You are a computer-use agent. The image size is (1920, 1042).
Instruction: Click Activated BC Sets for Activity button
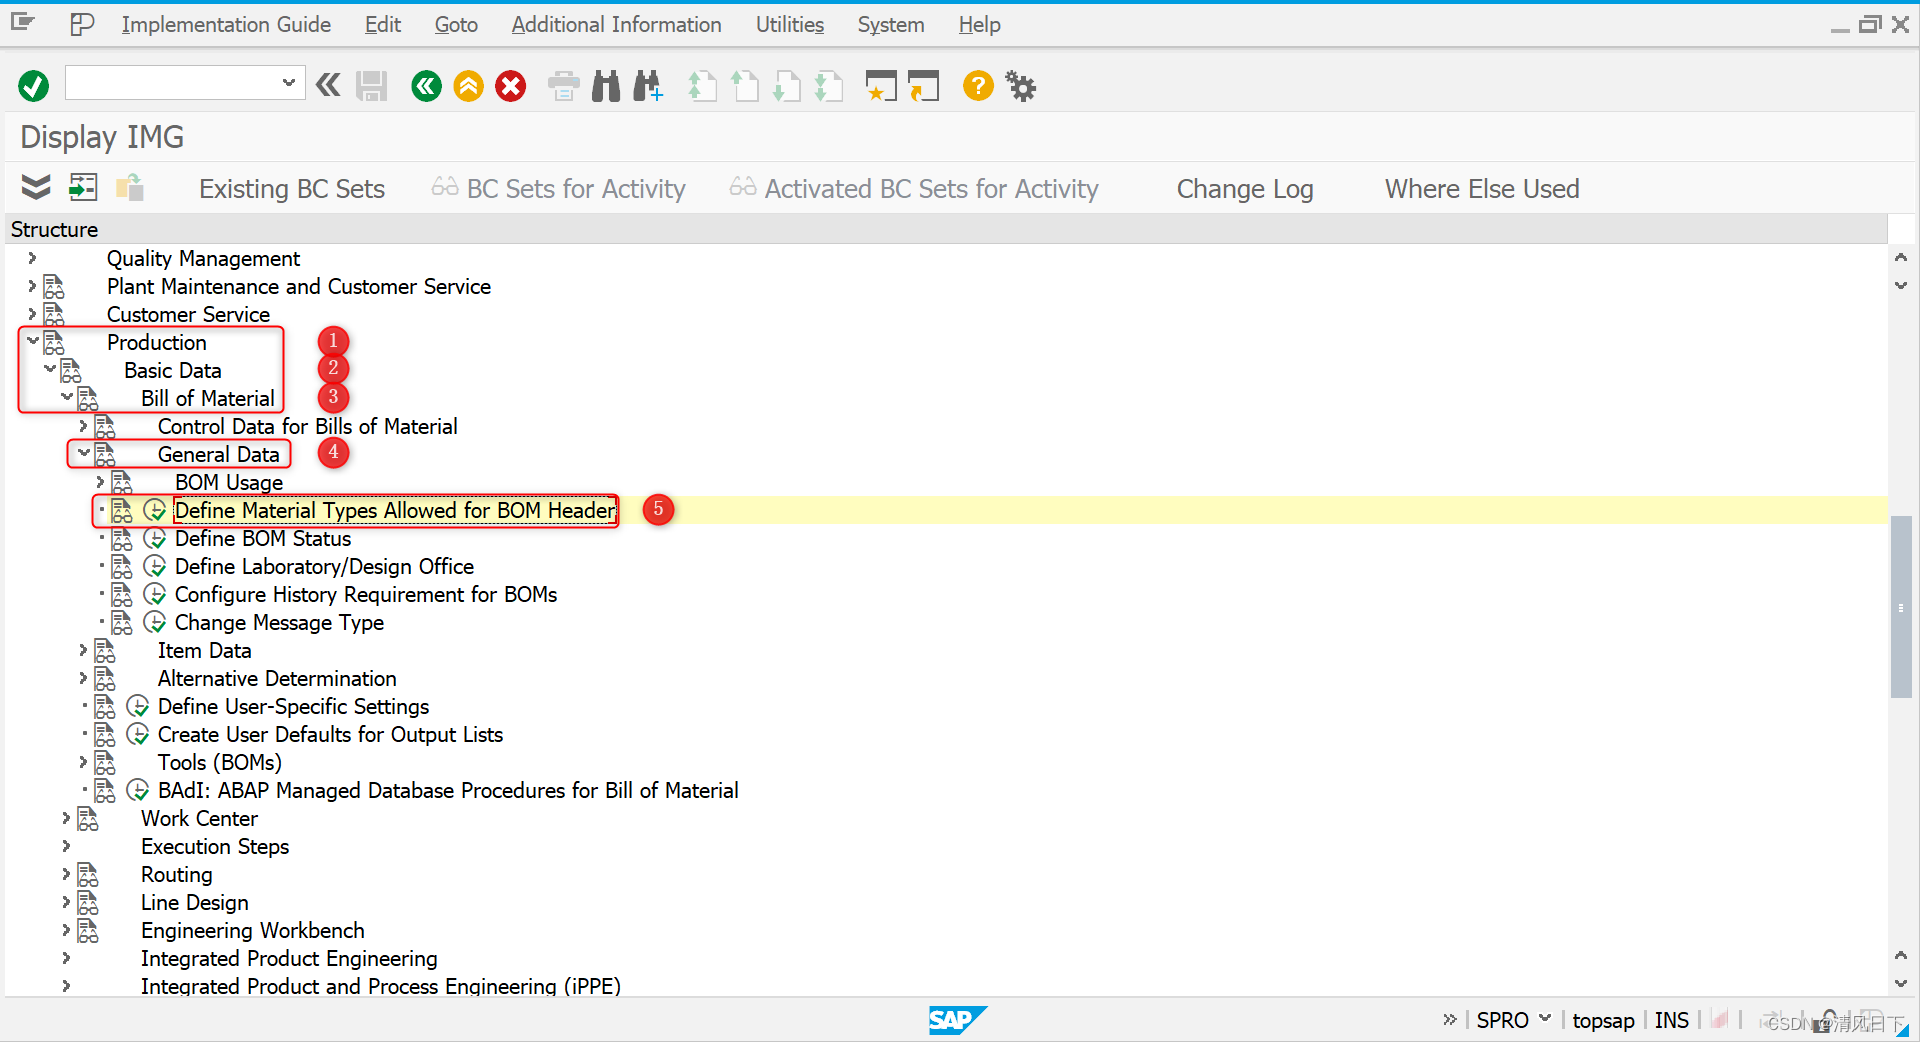tap(914, 189)
